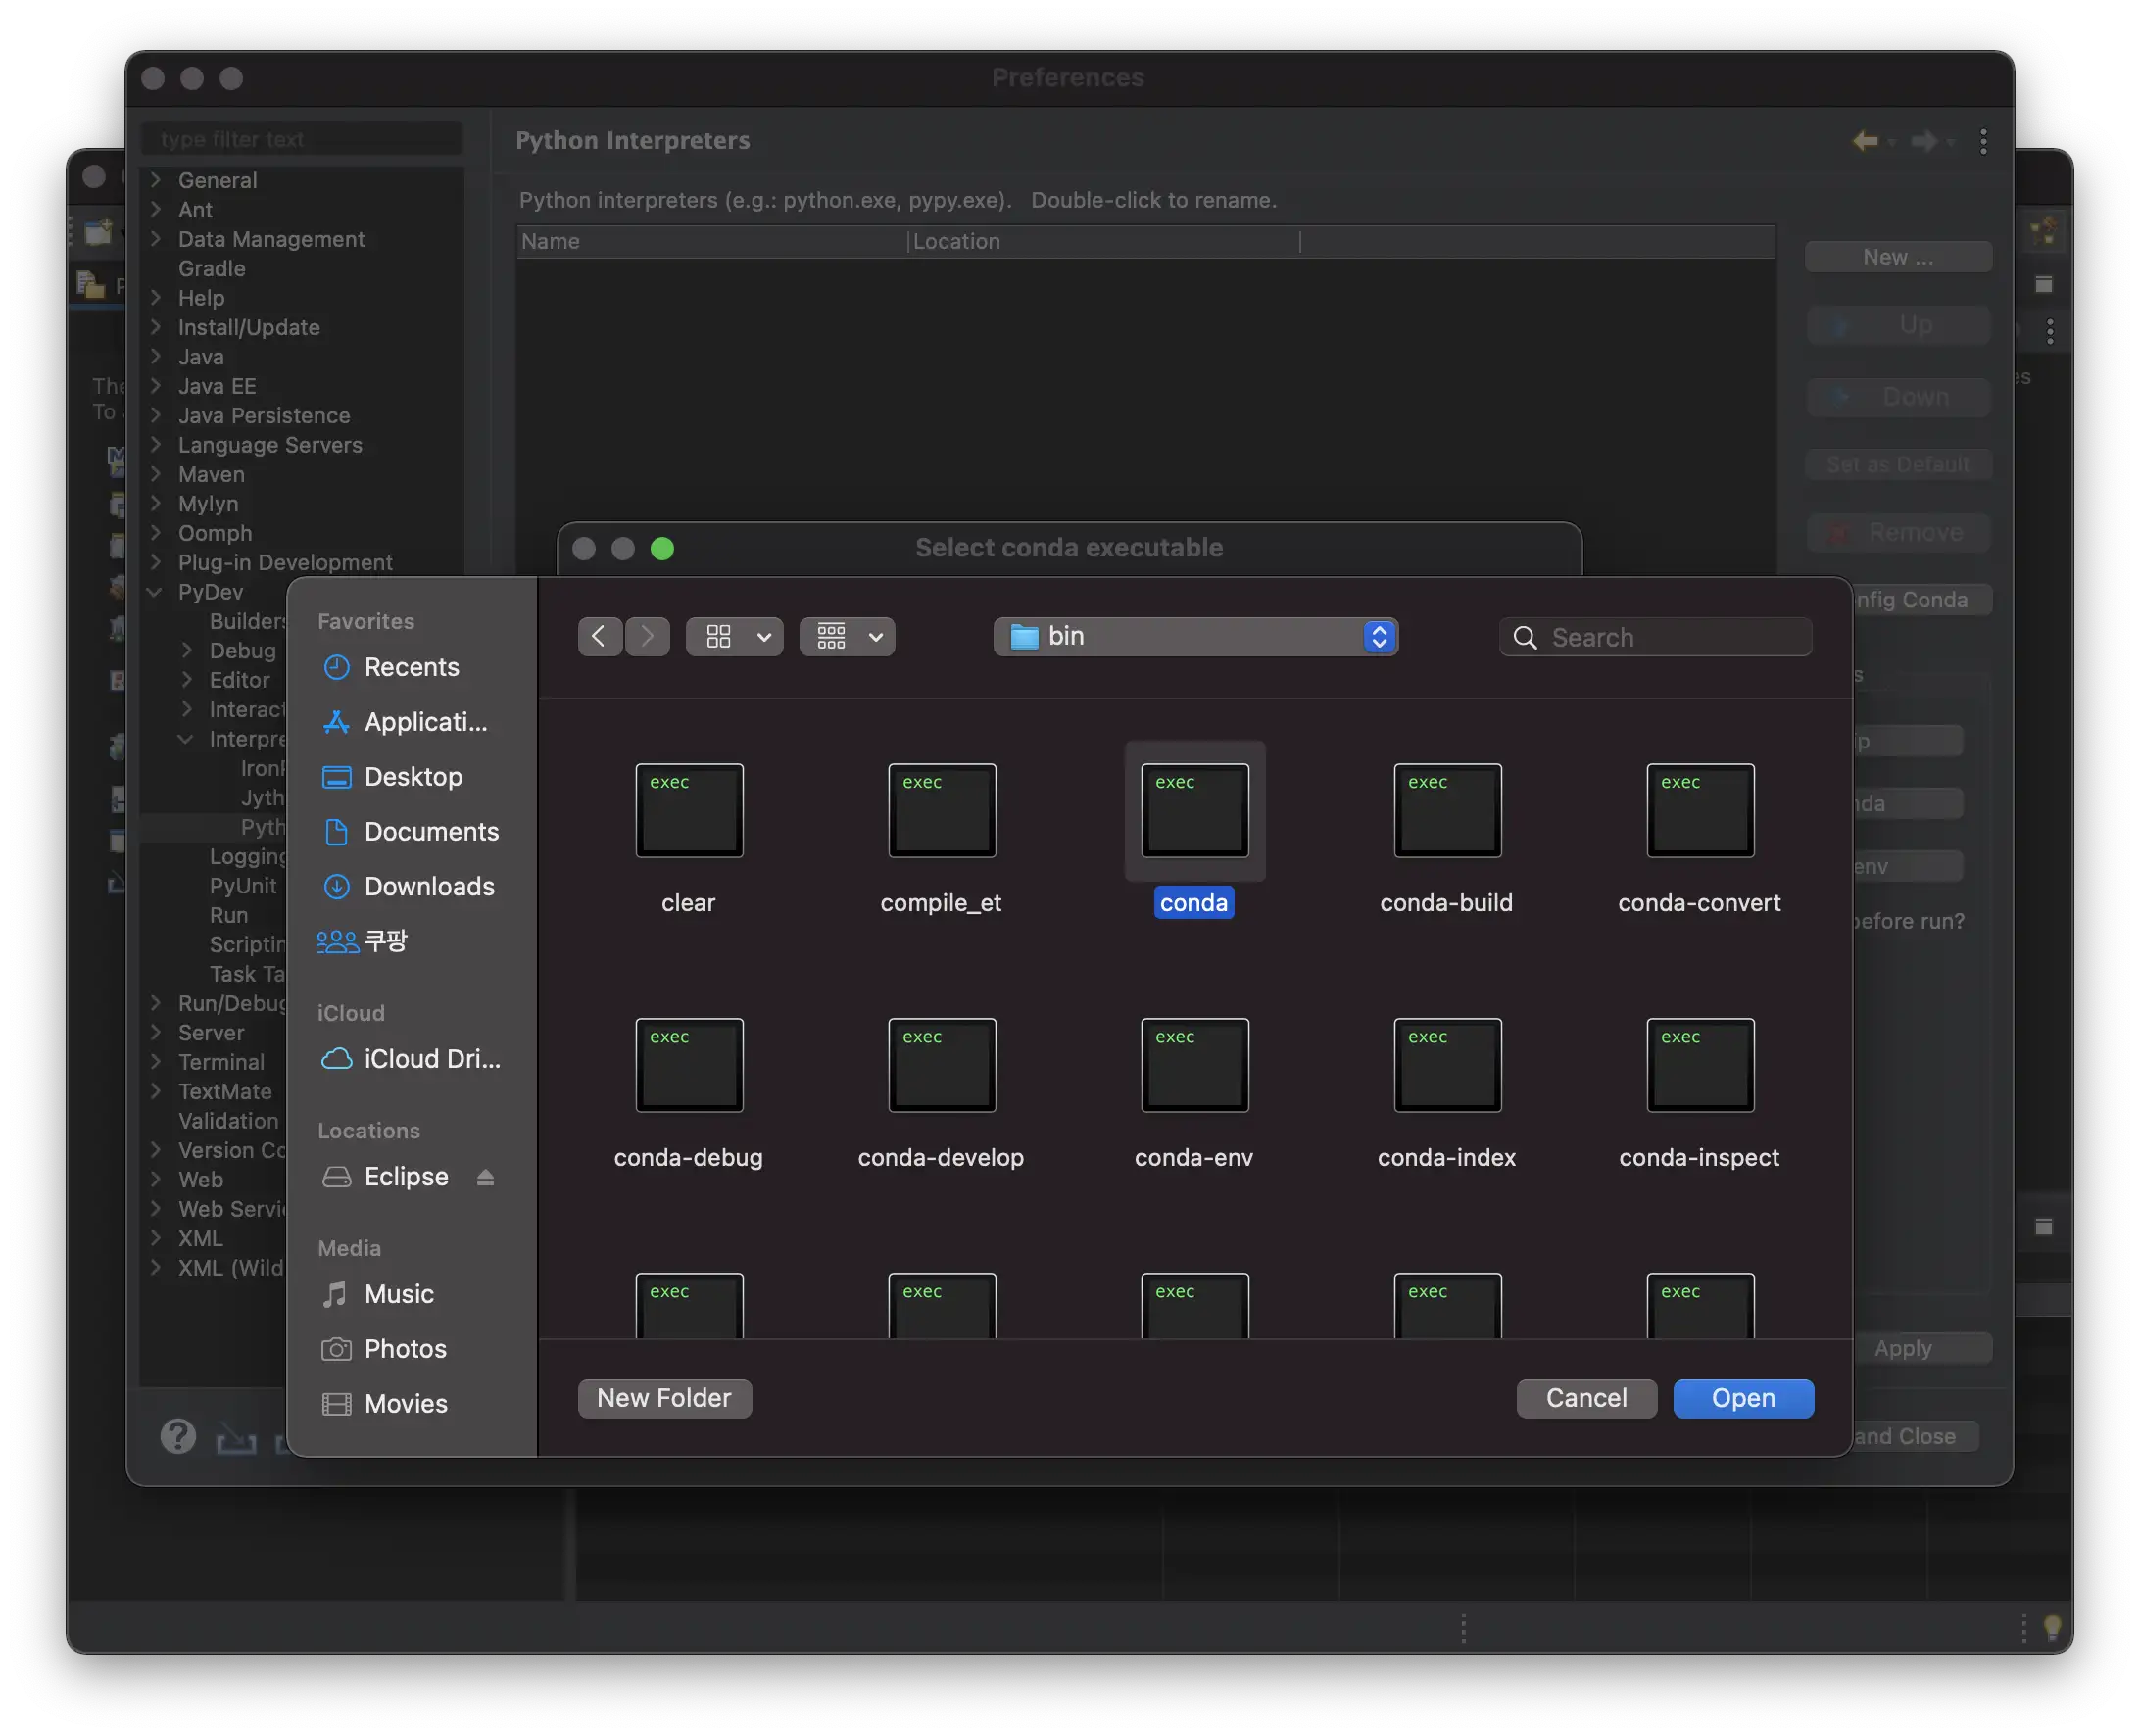Select Documents in Favorites list
The image size is (2140, 1736).
point(430,831)
